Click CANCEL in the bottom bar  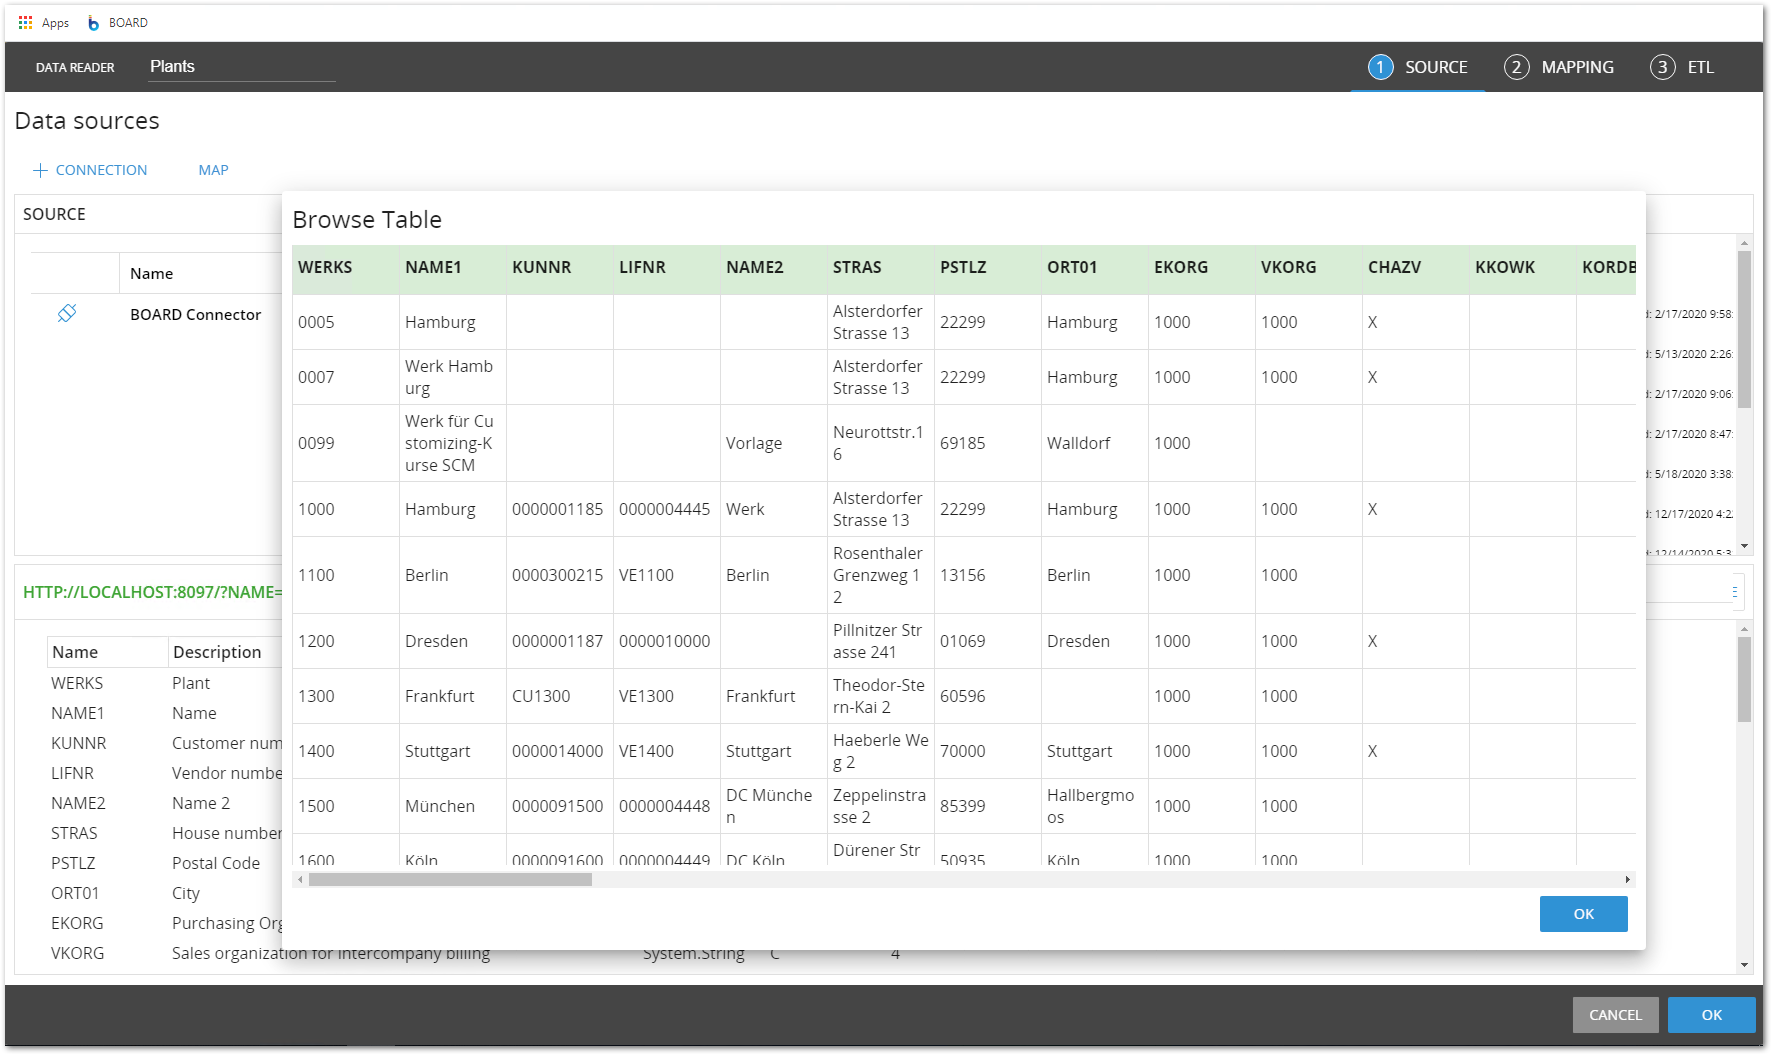(x=1615, y=1015)
